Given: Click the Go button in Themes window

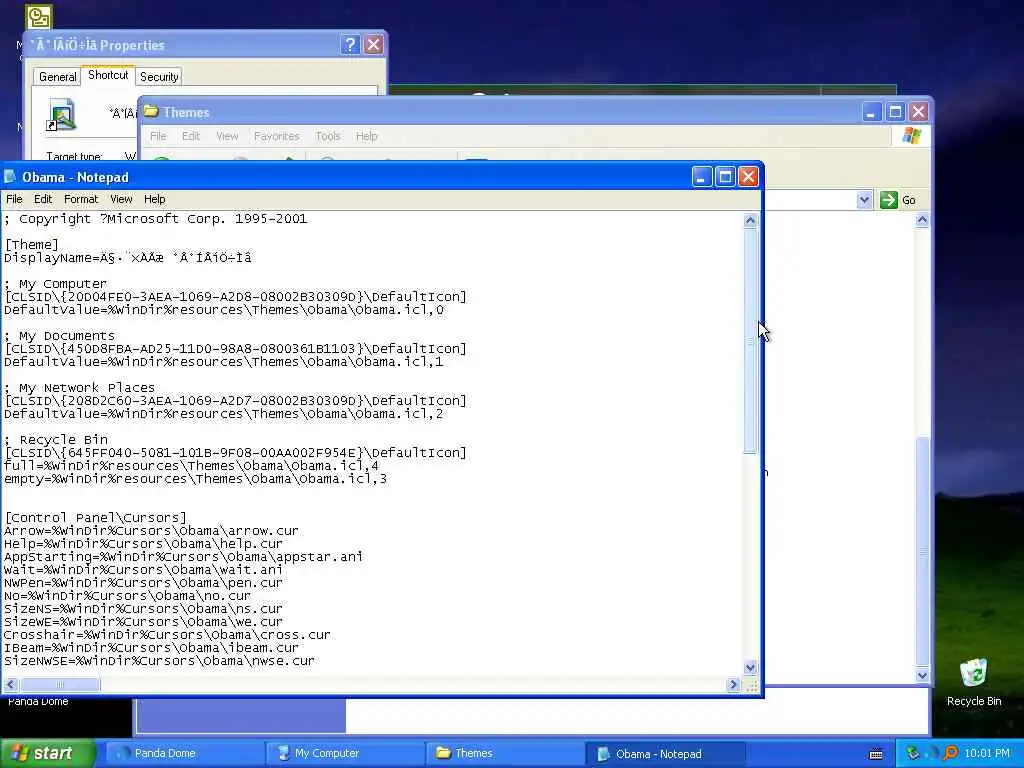Looking at the screenshot, I should (899, 200).
